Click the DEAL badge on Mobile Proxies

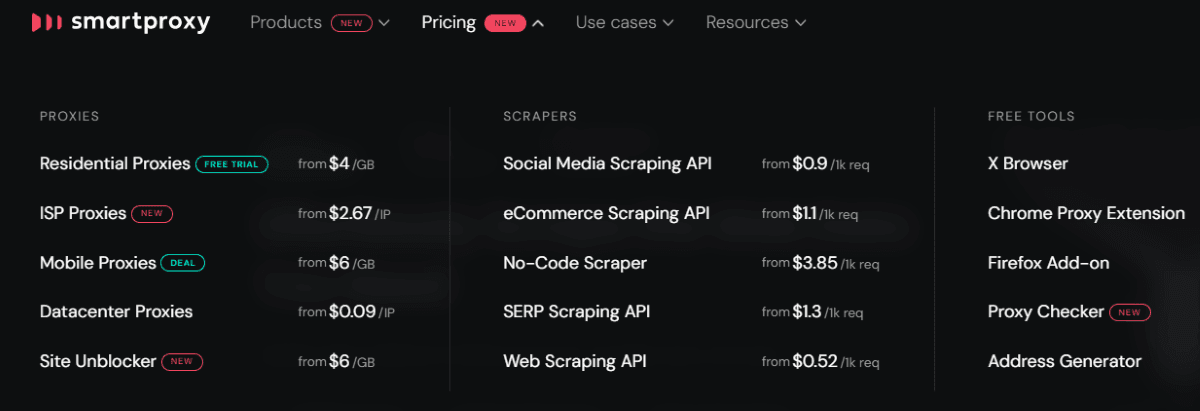(x=182, y=263)
